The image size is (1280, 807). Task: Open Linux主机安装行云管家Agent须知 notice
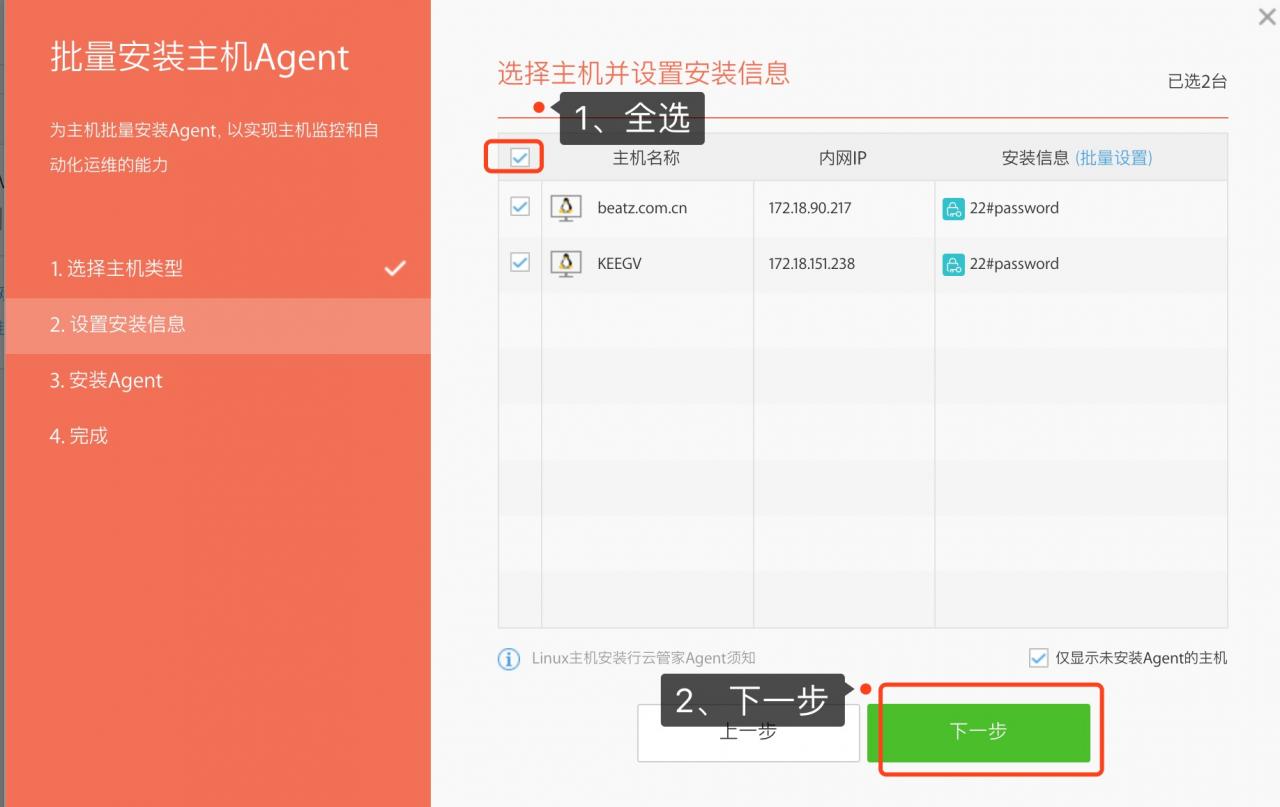click(643, 658)
